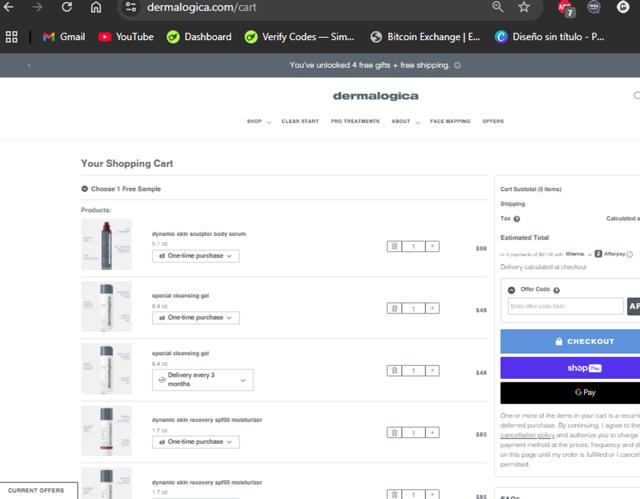Go to browser home icon
The width and height of the screenshot is (640, 499).
[96, 7]
